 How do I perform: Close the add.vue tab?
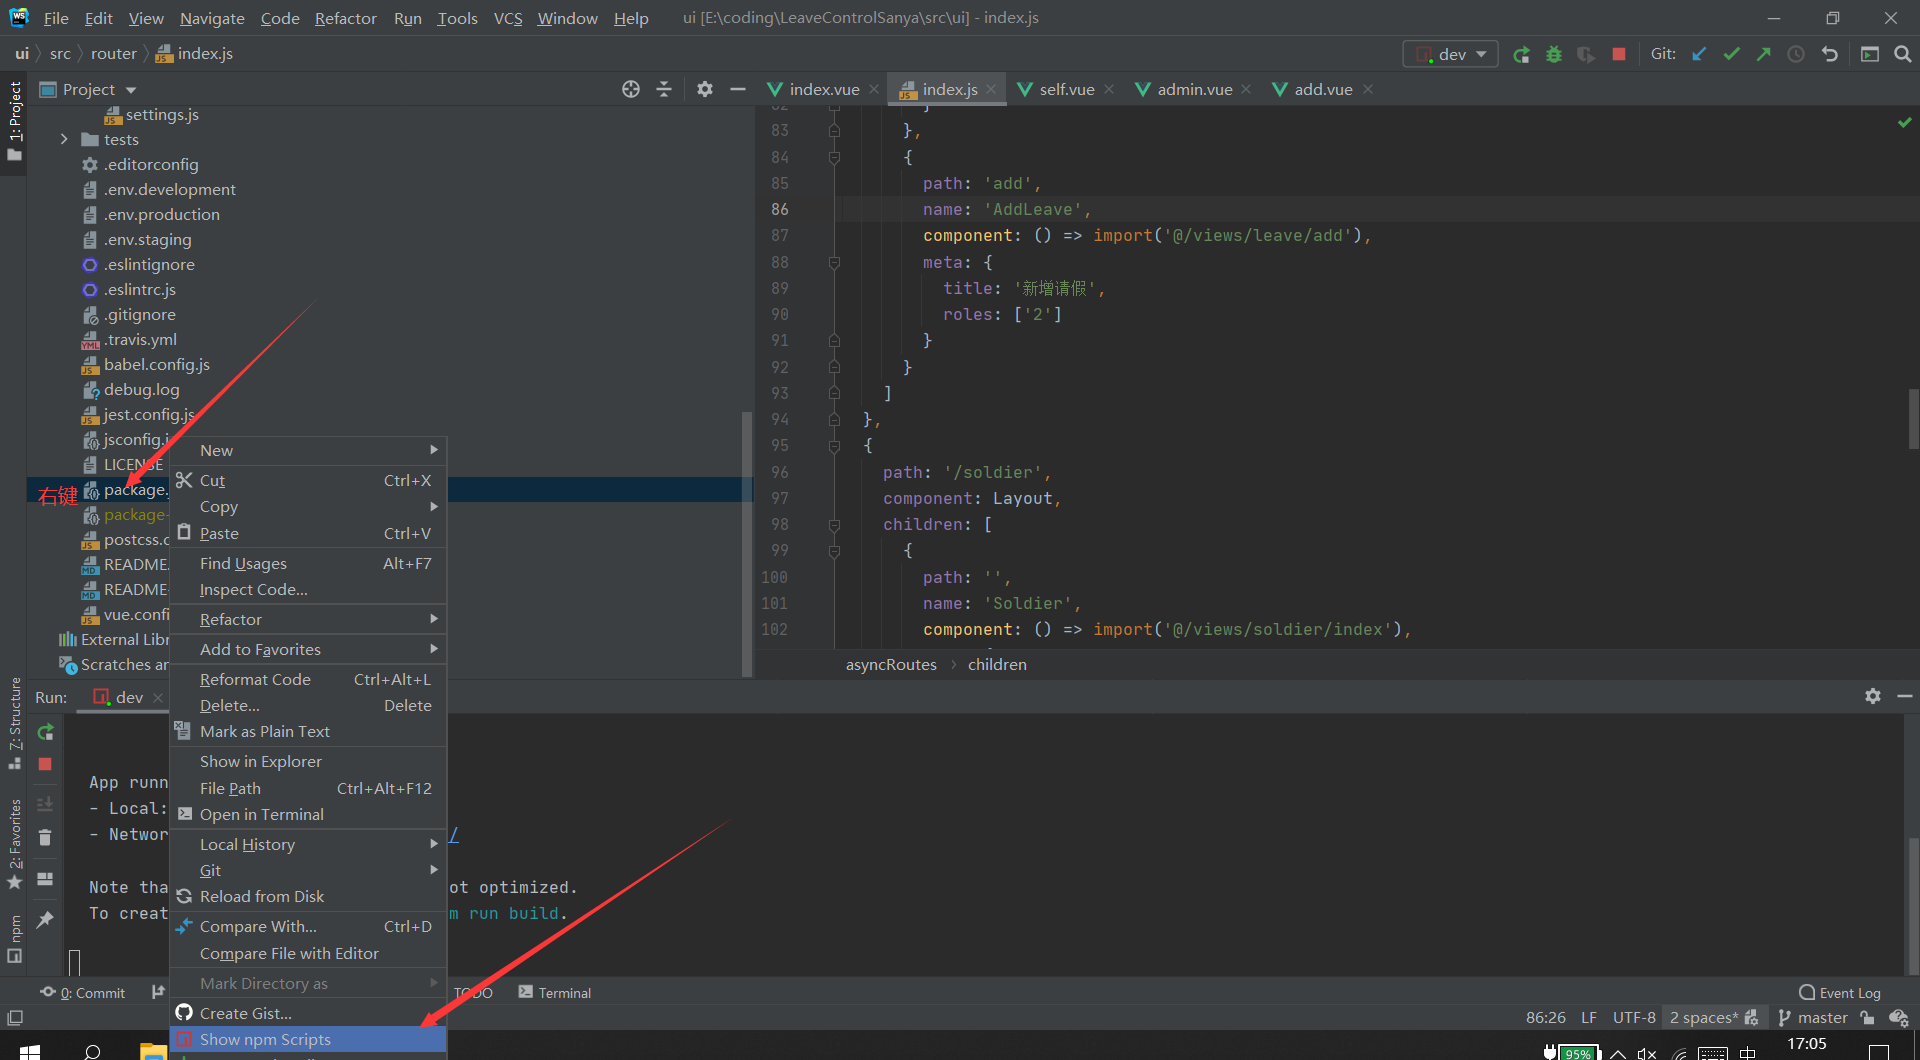1368,89
